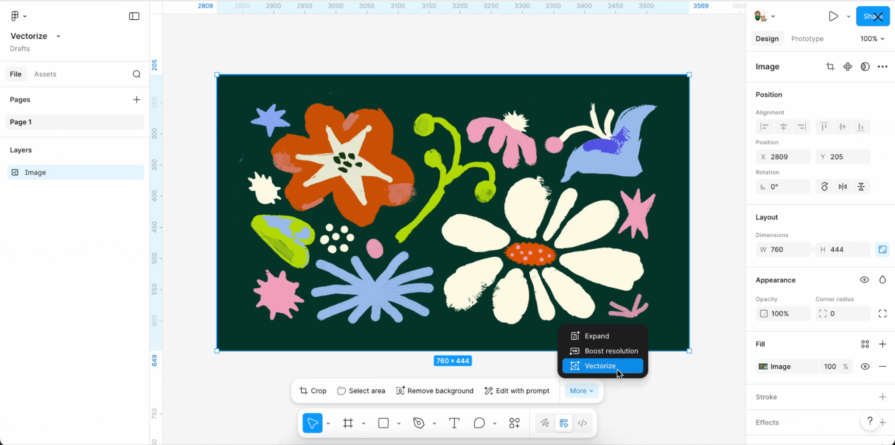Screen dimensions: 895x445
Task: Align horizontal centers in Alignment section
Action: pos(784,127)
